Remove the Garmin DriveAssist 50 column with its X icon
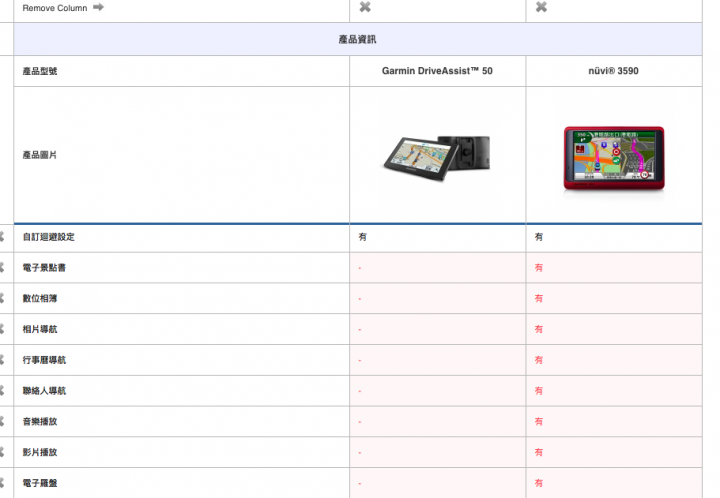The image size is (720, 498). click(x=365, y=7)
